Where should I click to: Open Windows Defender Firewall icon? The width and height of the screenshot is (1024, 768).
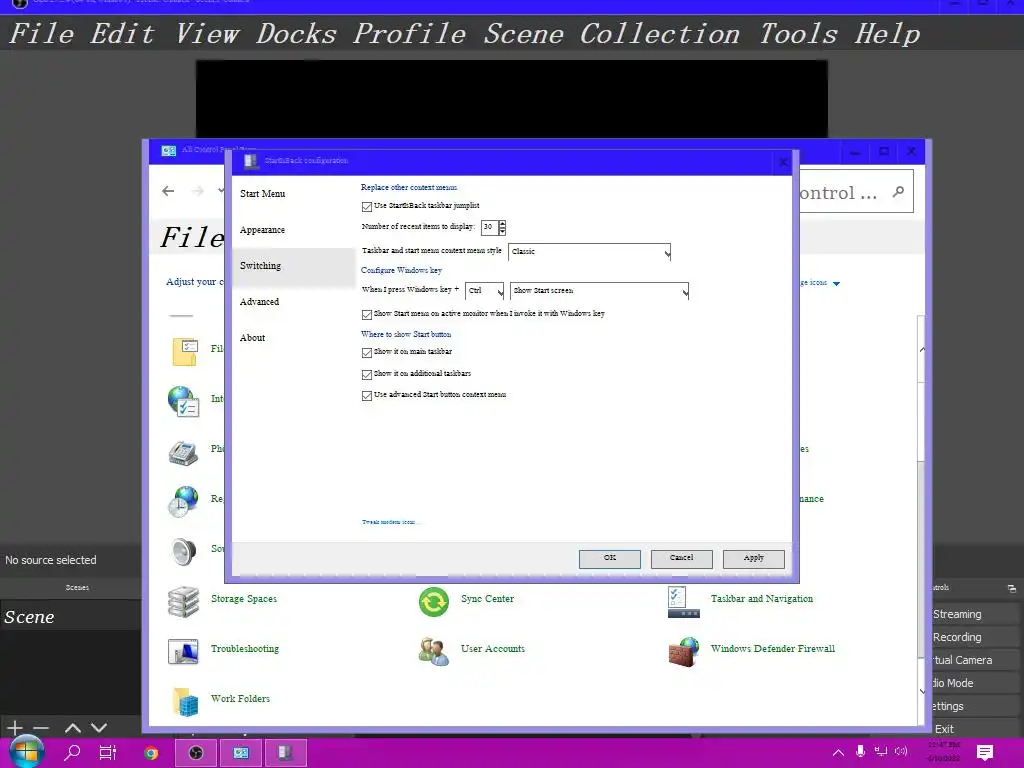click(x=684, y=652)
